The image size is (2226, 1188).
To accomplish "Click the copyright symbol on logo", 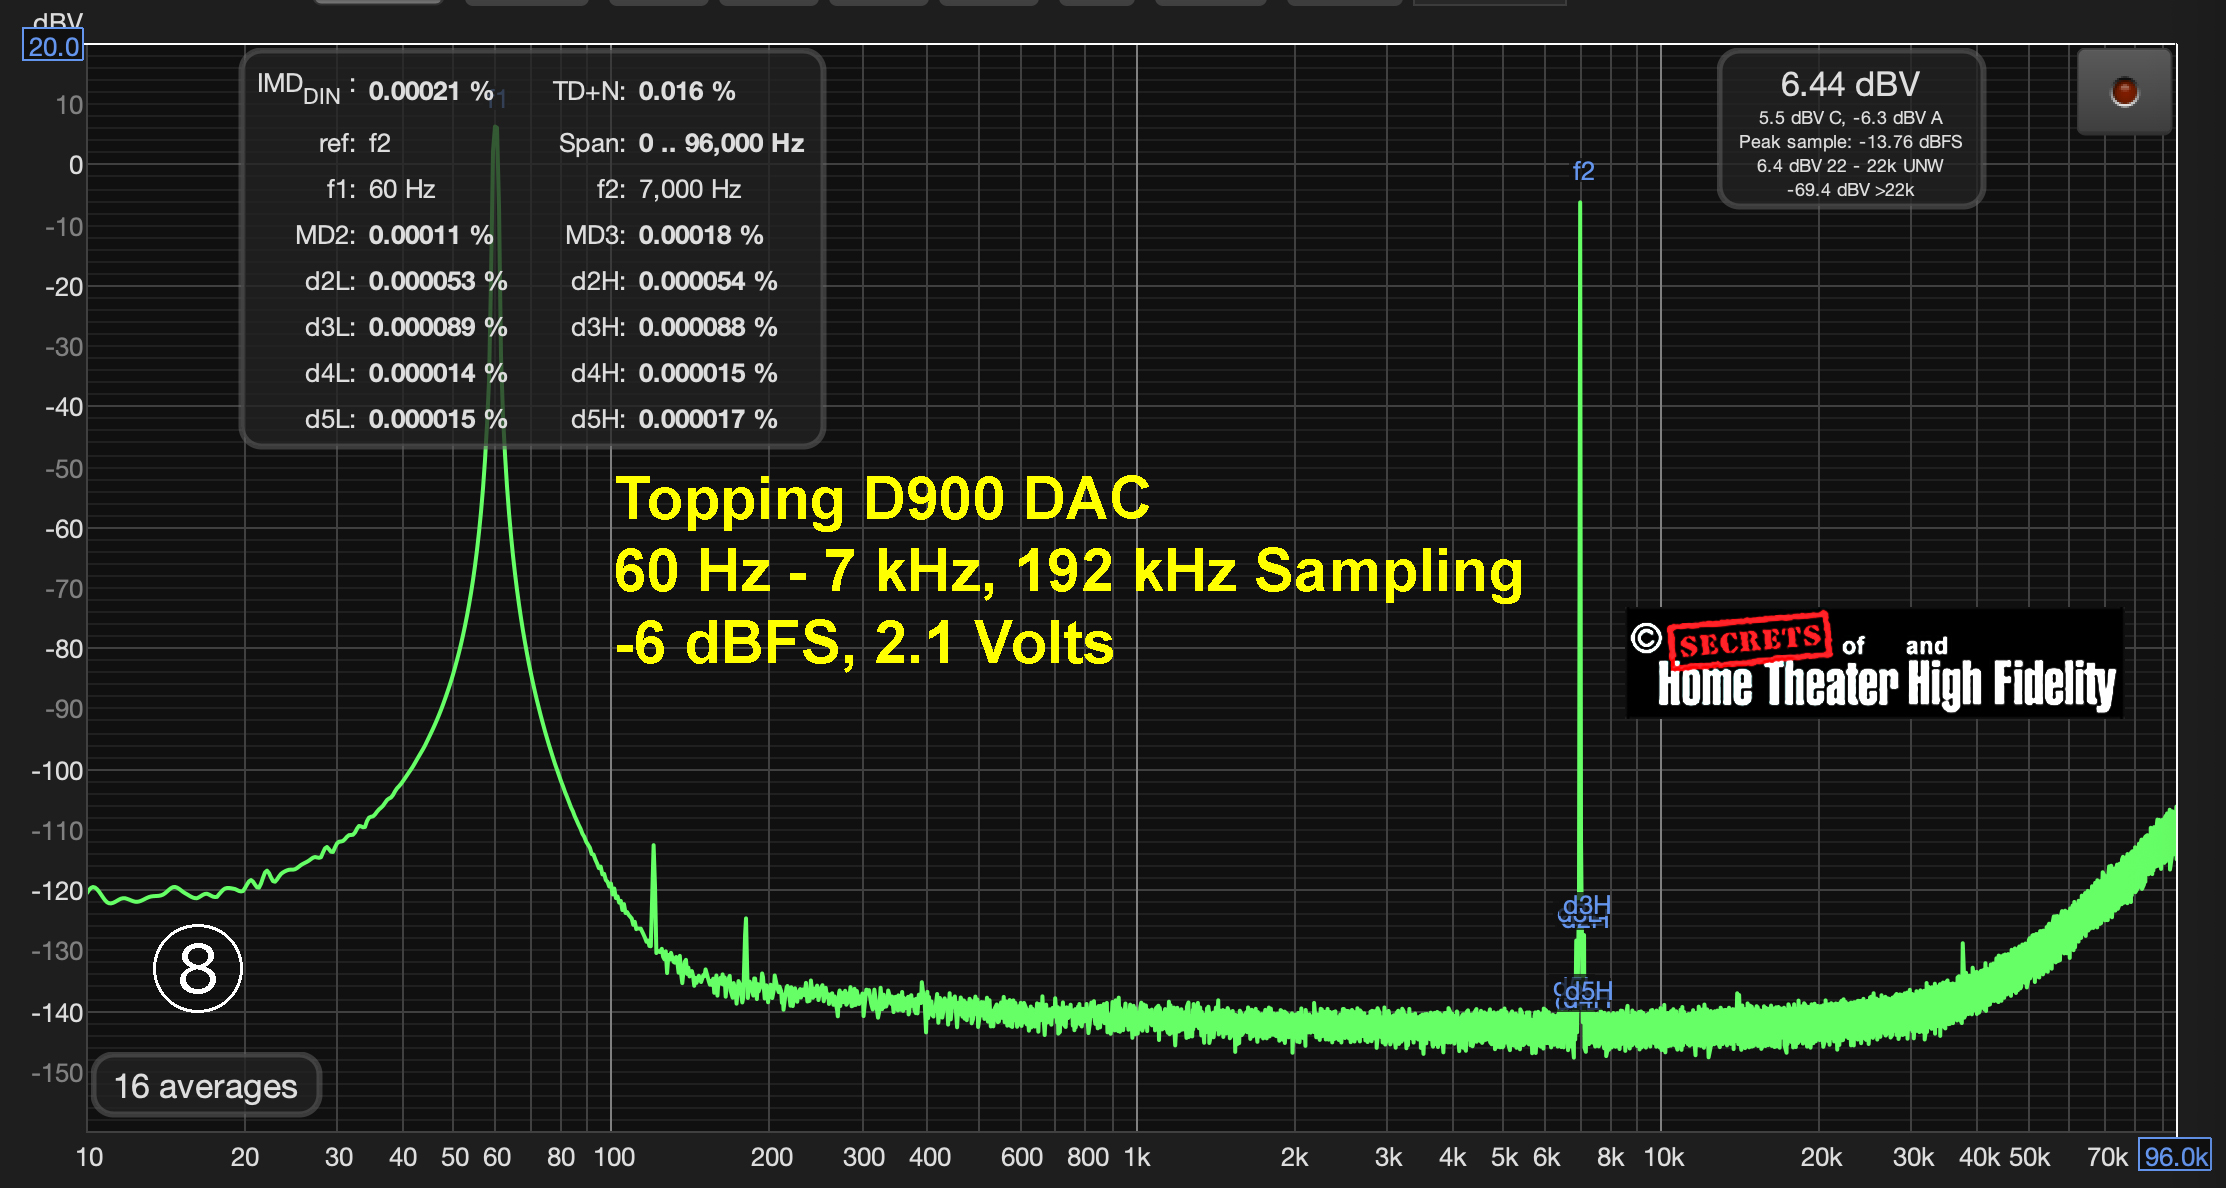I will [1646, 637].
